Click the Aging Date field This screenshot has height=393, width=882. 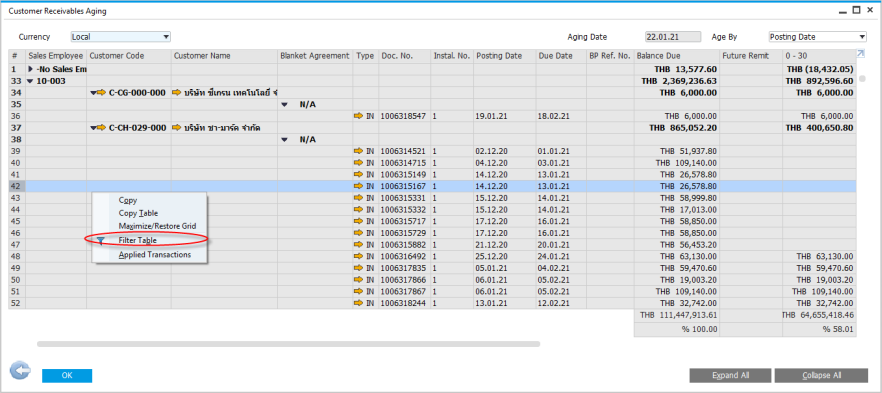(673, 37)
